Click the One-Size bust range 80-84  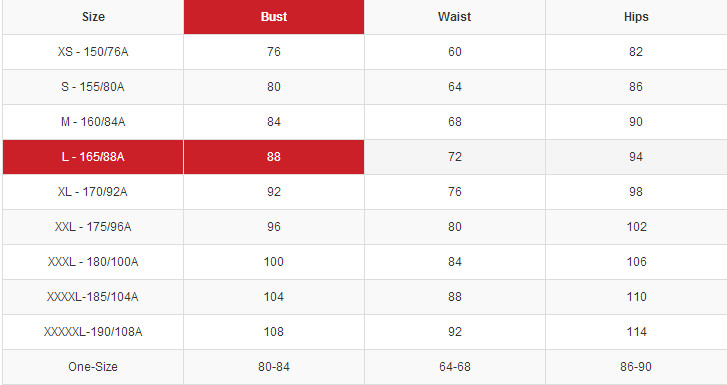(274, 367)
